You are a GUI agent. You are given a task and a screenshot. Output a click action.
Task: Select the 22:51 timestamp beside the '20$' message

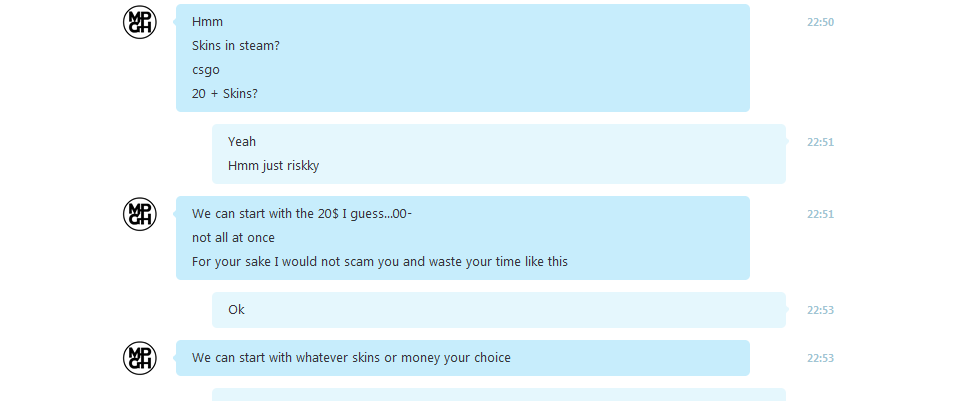(820, 214)
